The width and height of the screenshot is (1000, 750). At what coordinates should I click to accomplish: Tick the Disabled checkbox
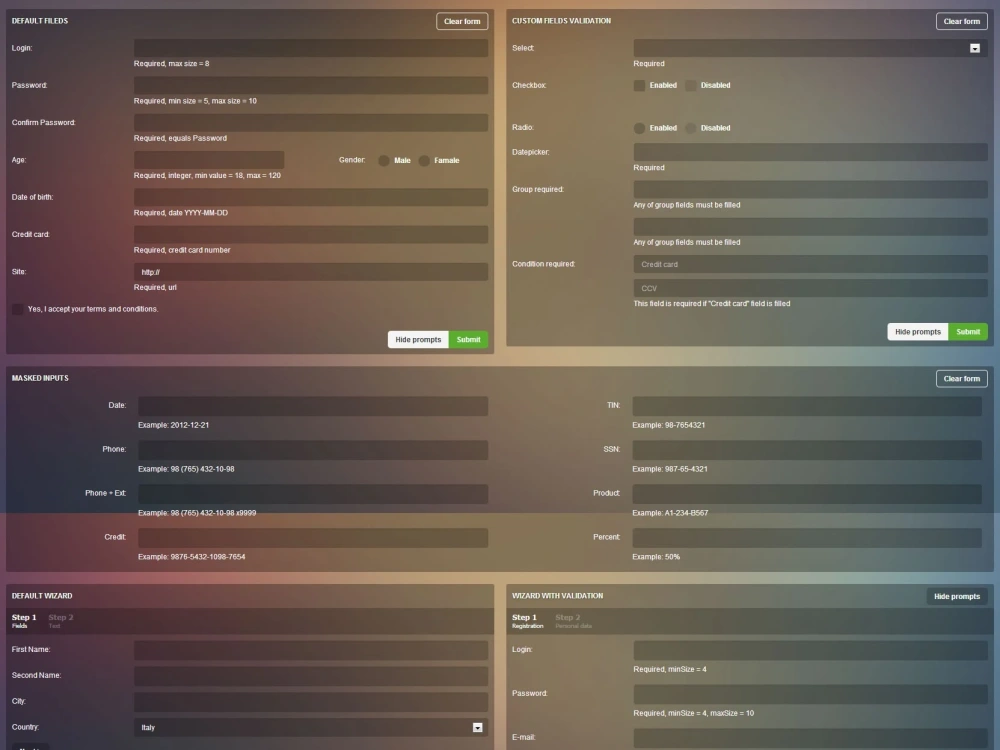[x=690, y=85]
